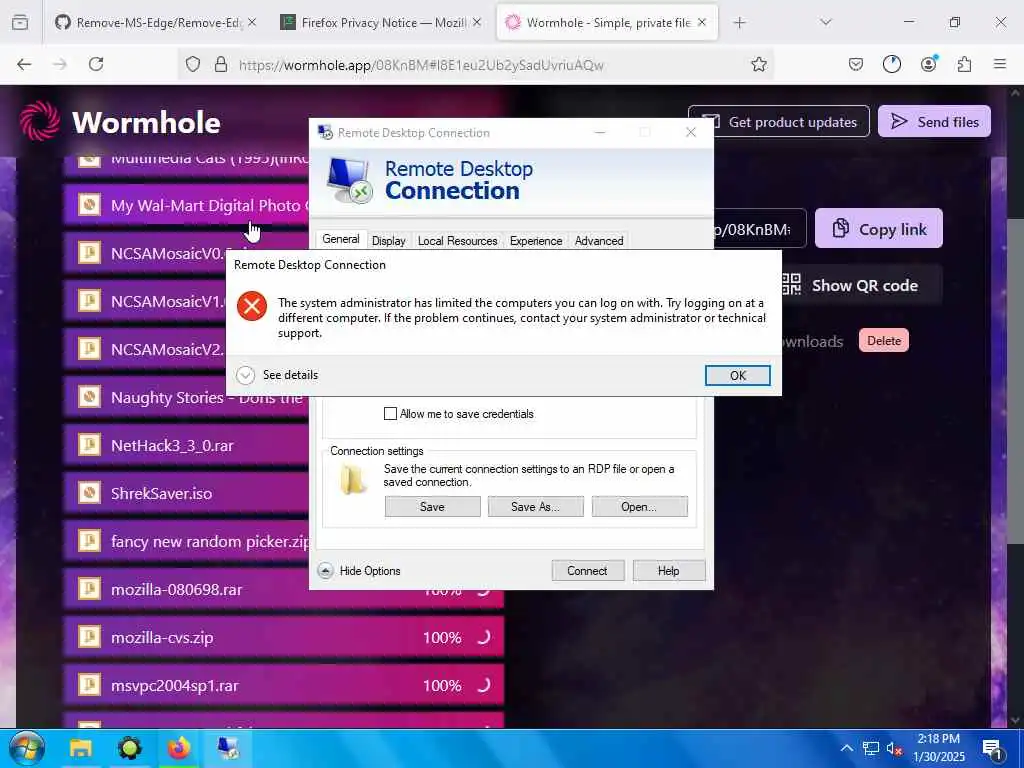This screenshot has height=768, width=1024.
Task: Click the Firefox View icon in tab bar
Action: click(20, 23)
